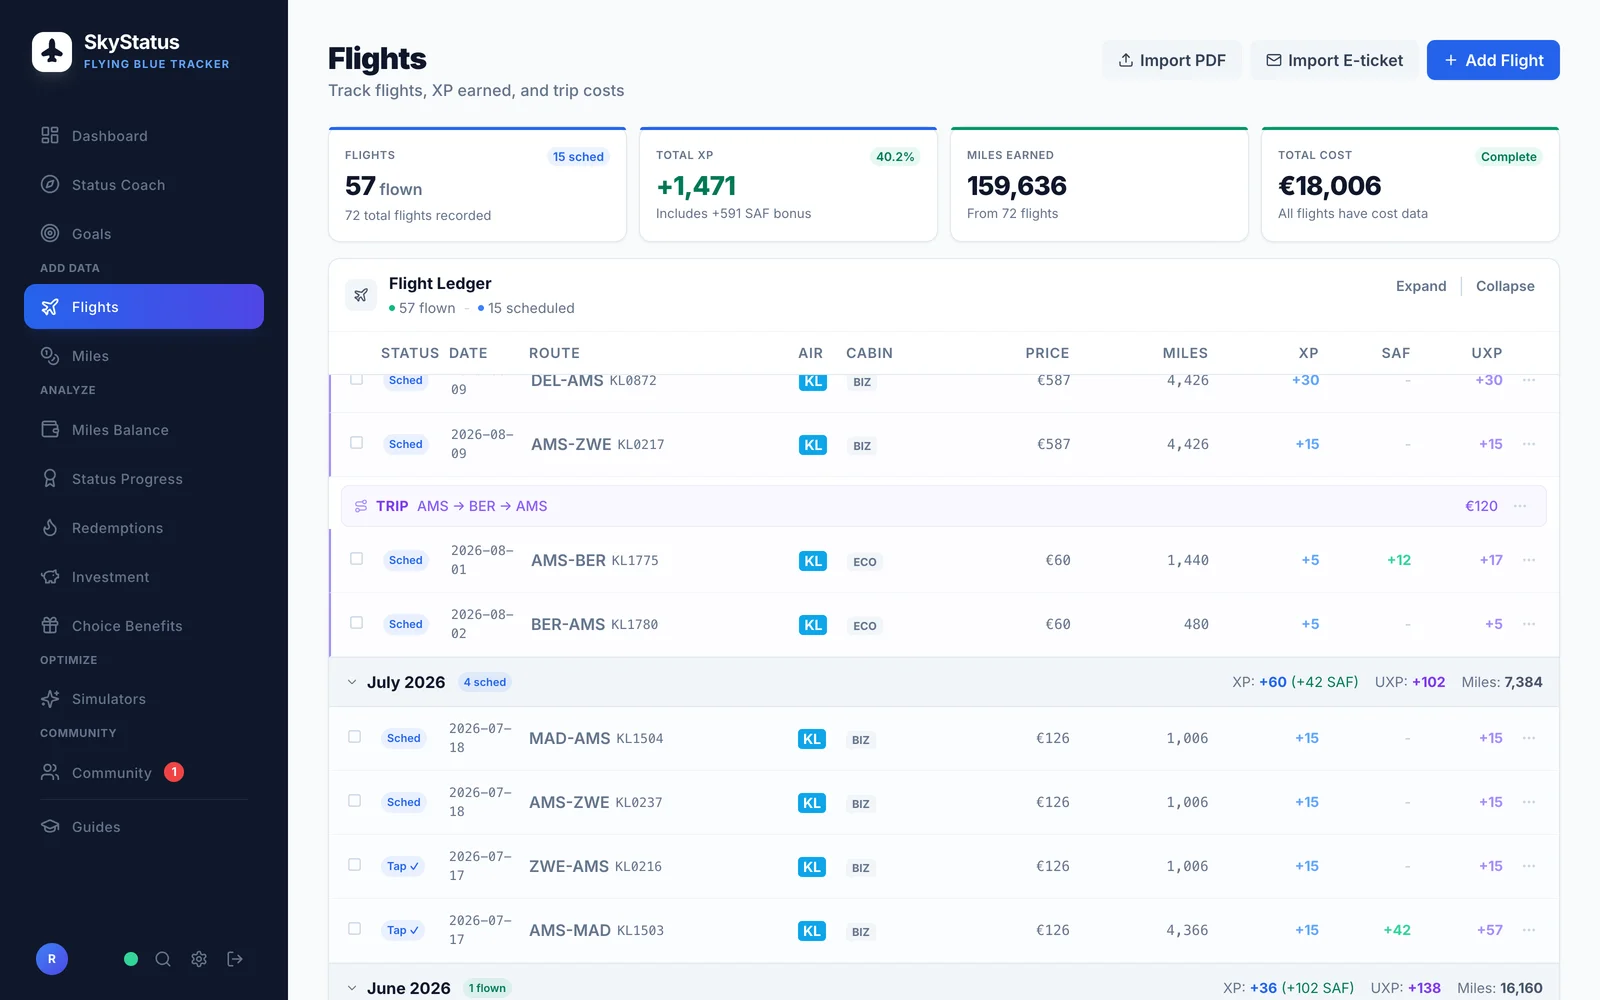Viewport: 1600px width, 1000px height.
Task: Open the more menu for AMS-BER KL1775
Action: (1529, 560)
